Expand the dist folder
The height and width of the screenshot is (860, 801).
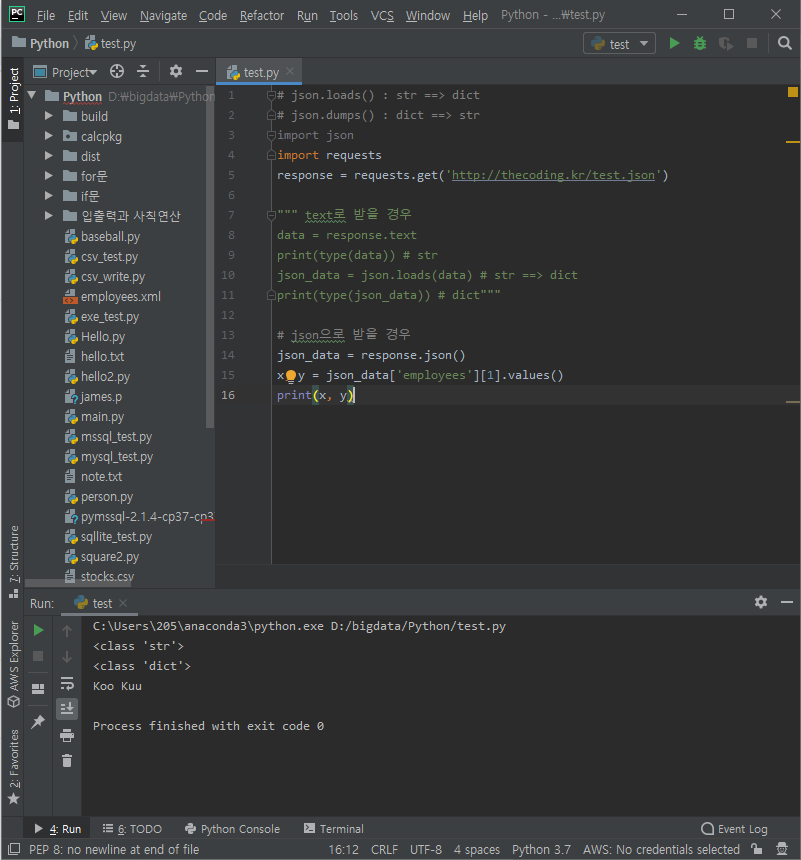tap(49, 156)
